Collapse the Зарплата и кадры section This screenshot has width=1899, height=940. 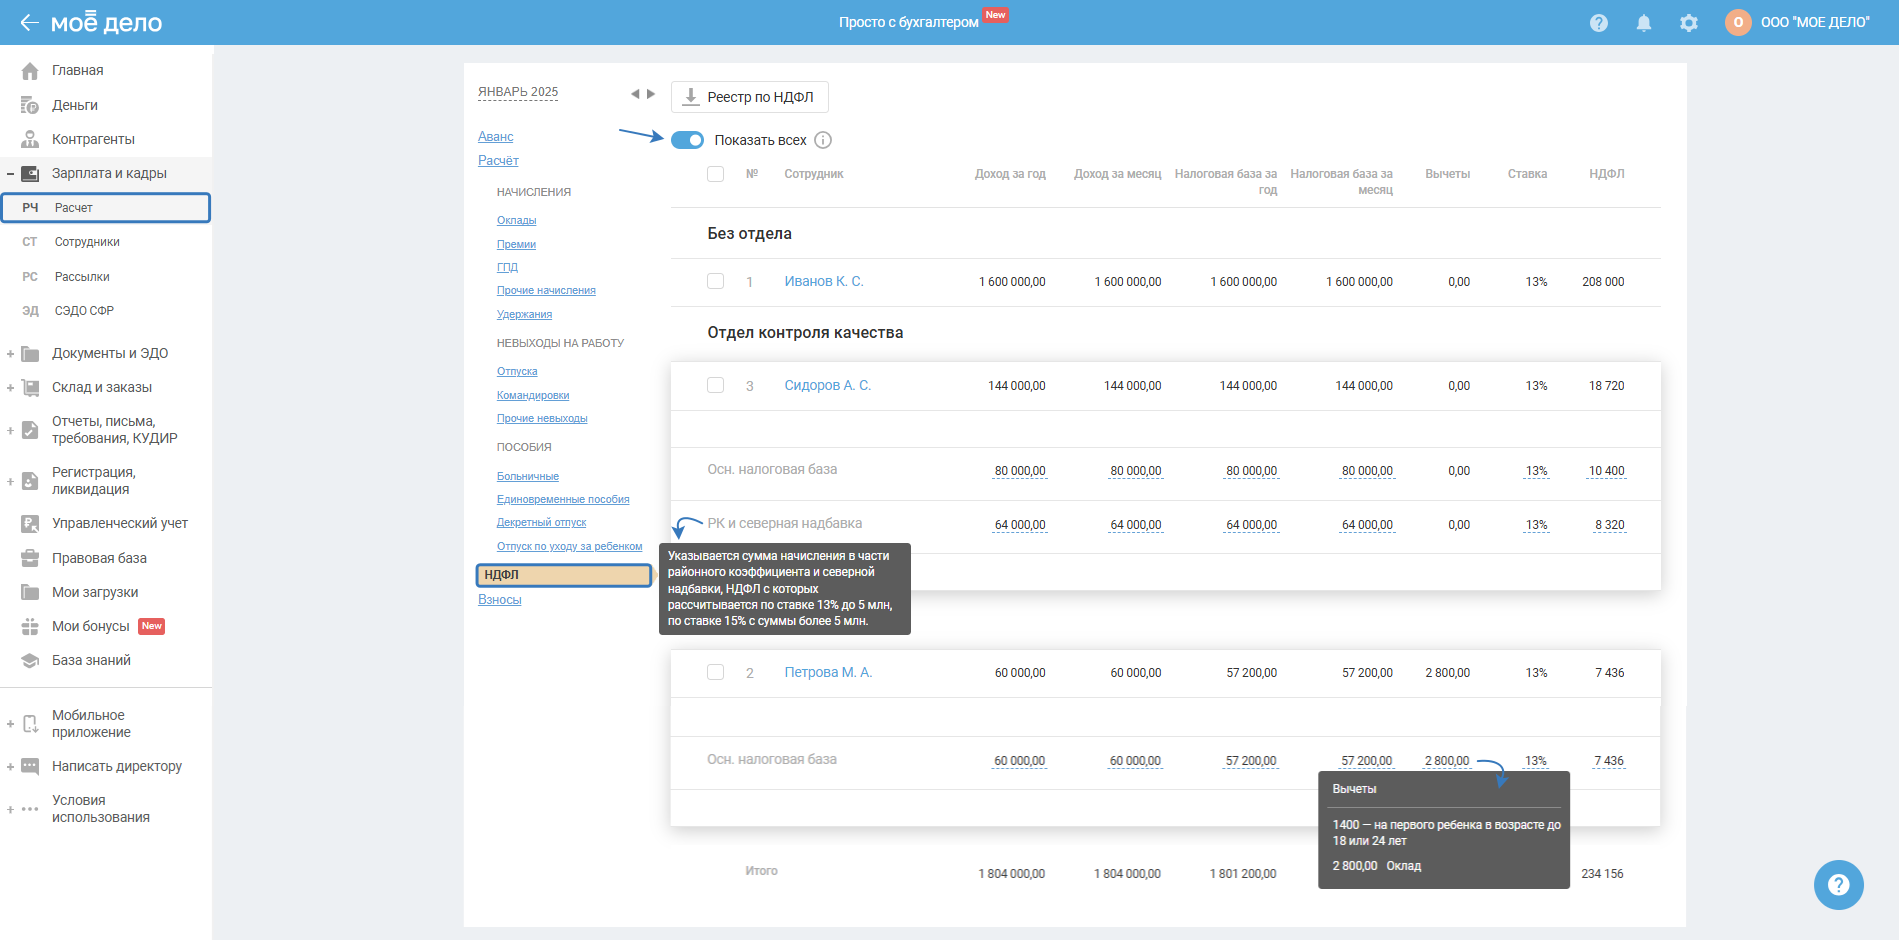[10, 174]
